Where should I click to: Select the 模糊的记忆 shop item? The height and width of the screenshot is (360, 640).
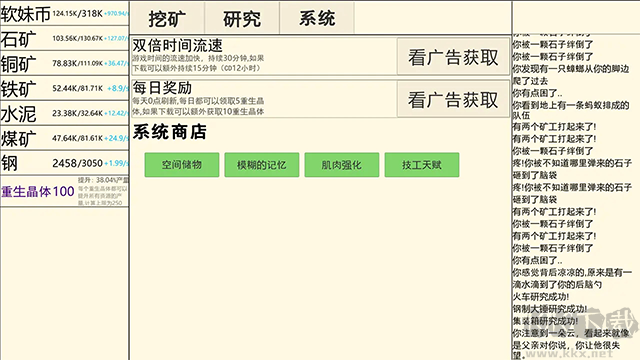point(262,165)
